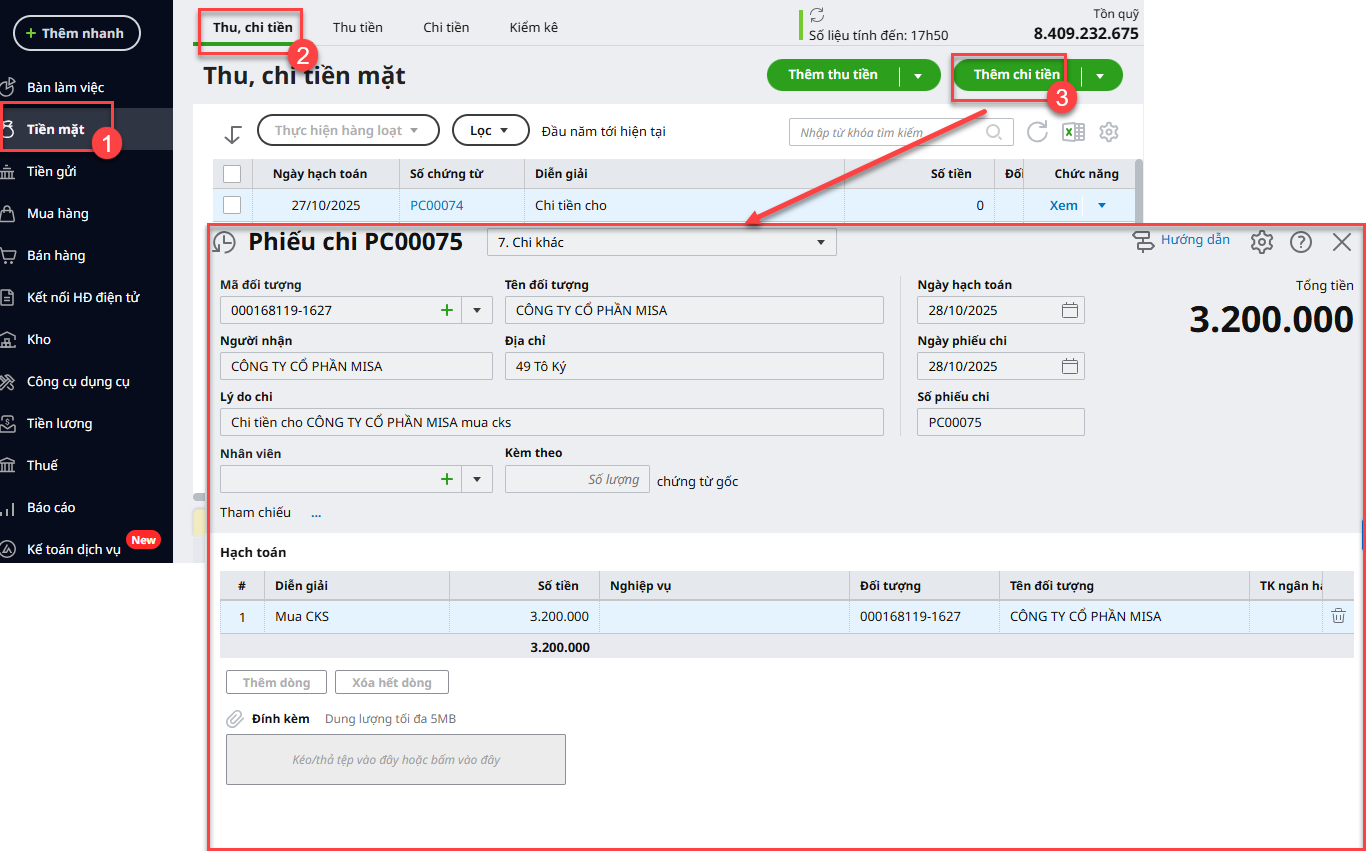Click the Thêm thu tiền button

click(x=832, y=75)
